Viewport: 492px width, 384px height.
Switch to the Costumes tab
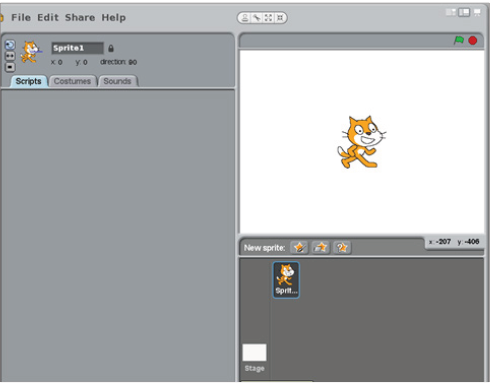[x=72, y=81]
